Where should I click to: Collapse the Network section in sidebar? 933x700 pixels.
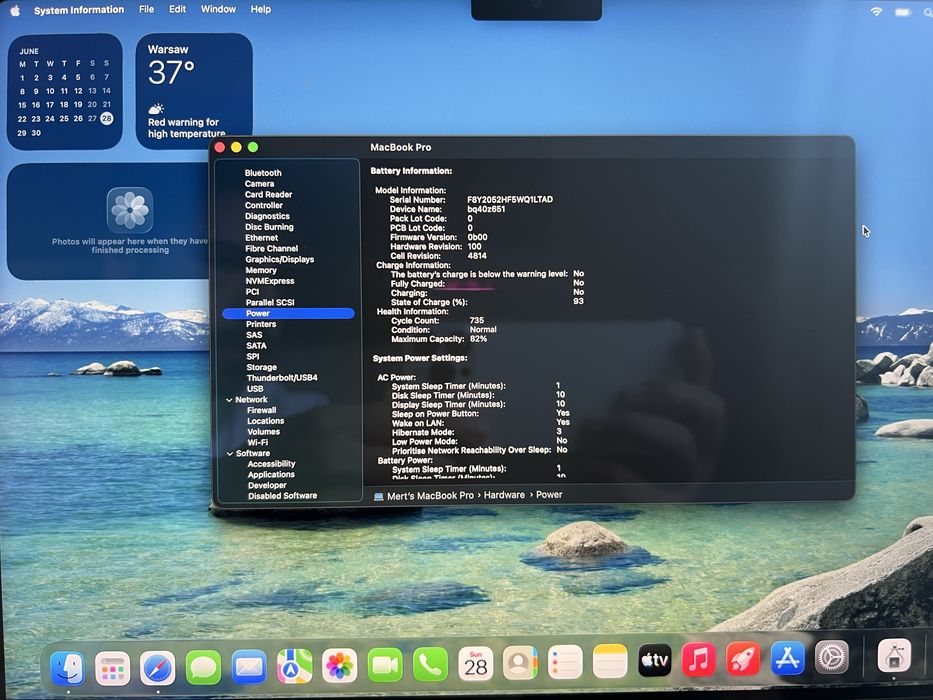click(230, 400)
